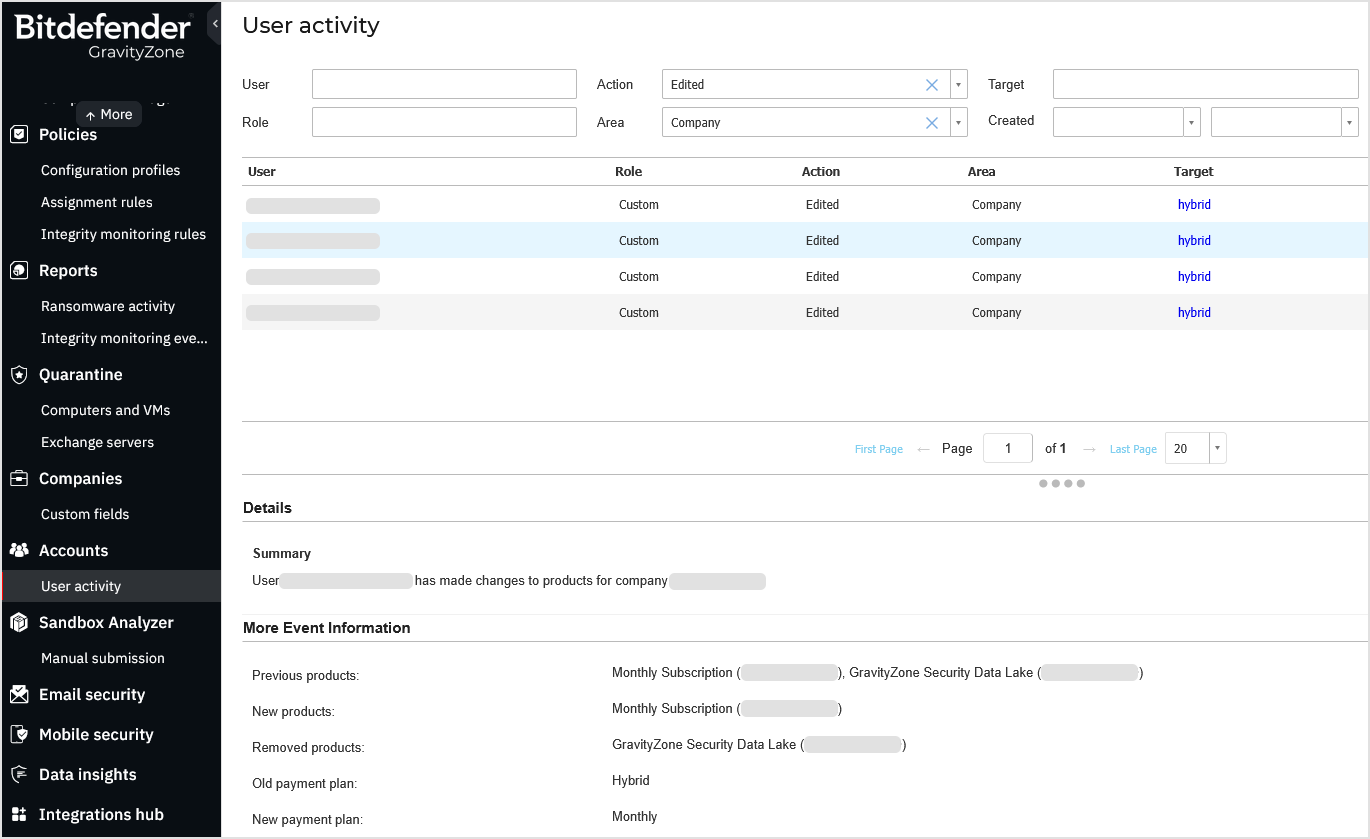Open Accounts using the people icon
The image size is (1370, 839).
tap(21, 550)
